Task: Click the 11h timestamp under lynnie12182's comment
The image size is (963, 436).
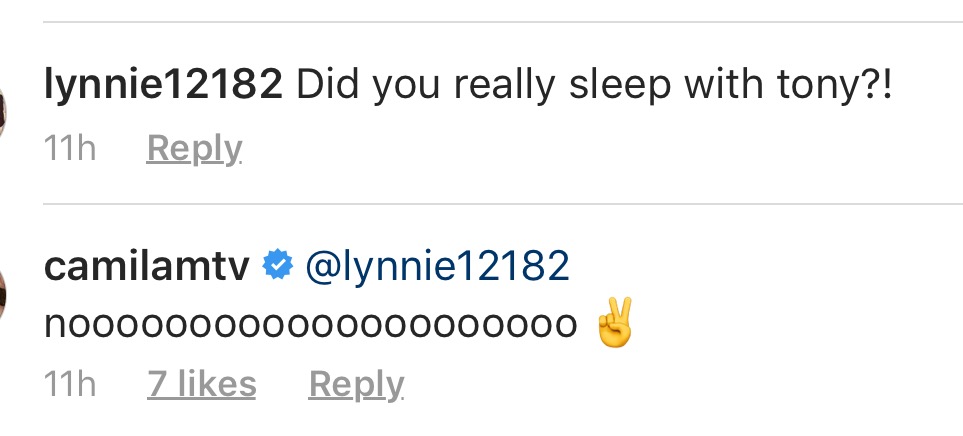Action: pyautogui.click(x=70, y=148)
